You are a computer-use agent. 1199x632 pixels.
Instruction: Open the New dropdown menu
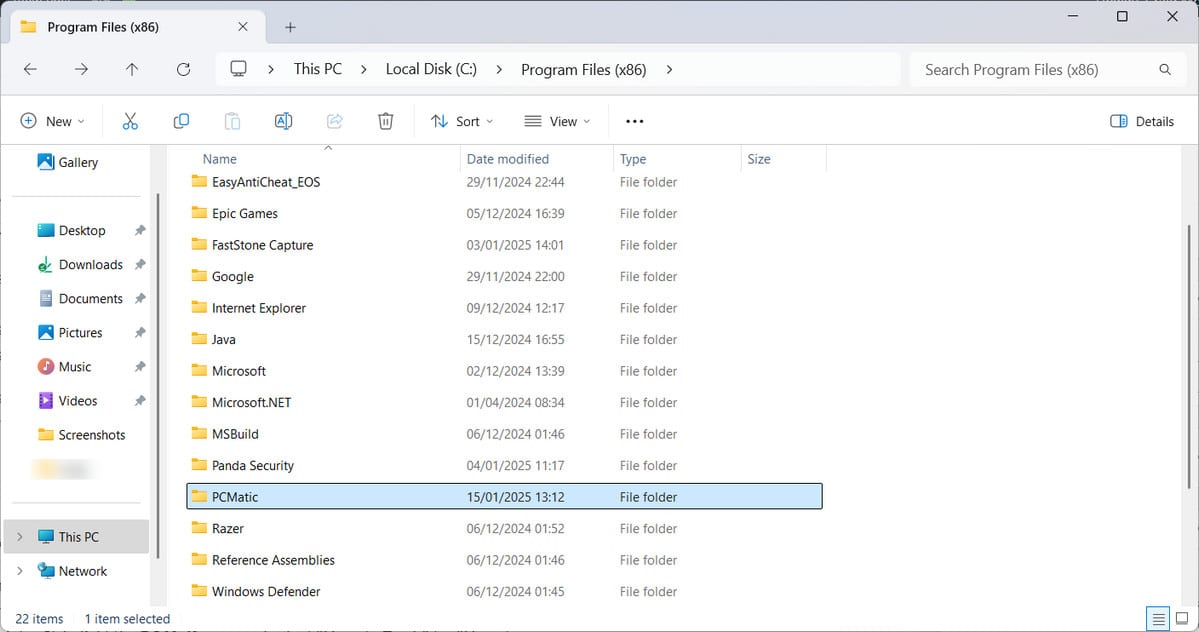coord(52,121)
